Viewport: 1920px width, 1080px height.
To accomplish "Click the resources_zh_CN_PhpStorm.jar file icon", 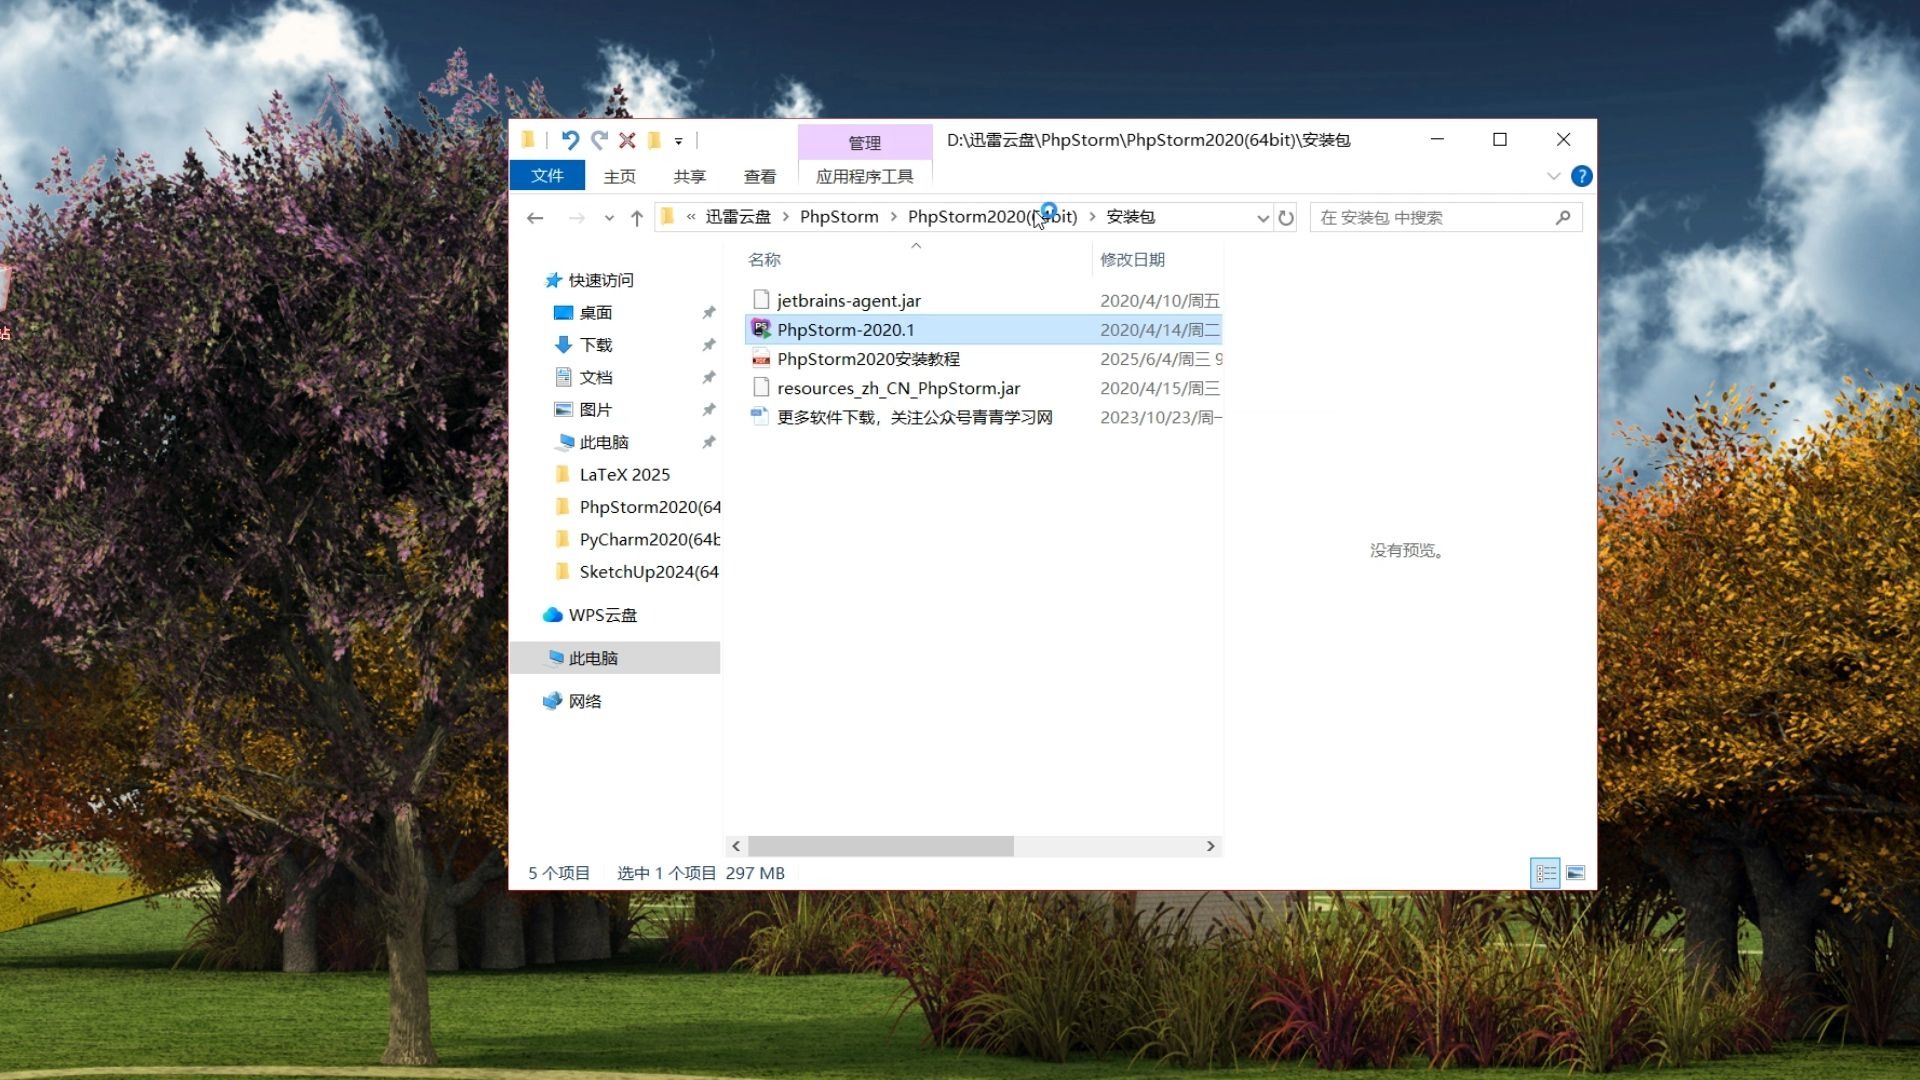I will pos(761,388).
